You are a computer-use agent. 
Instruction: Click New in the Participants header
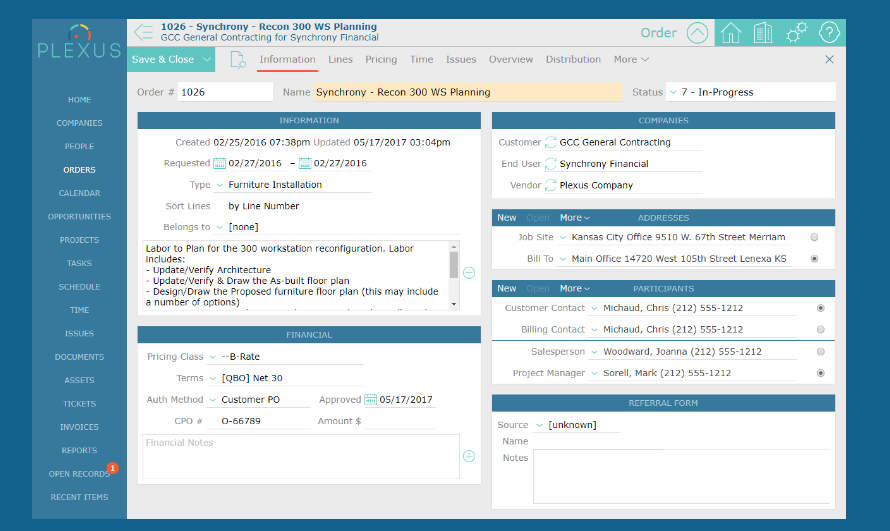point(507,288)
